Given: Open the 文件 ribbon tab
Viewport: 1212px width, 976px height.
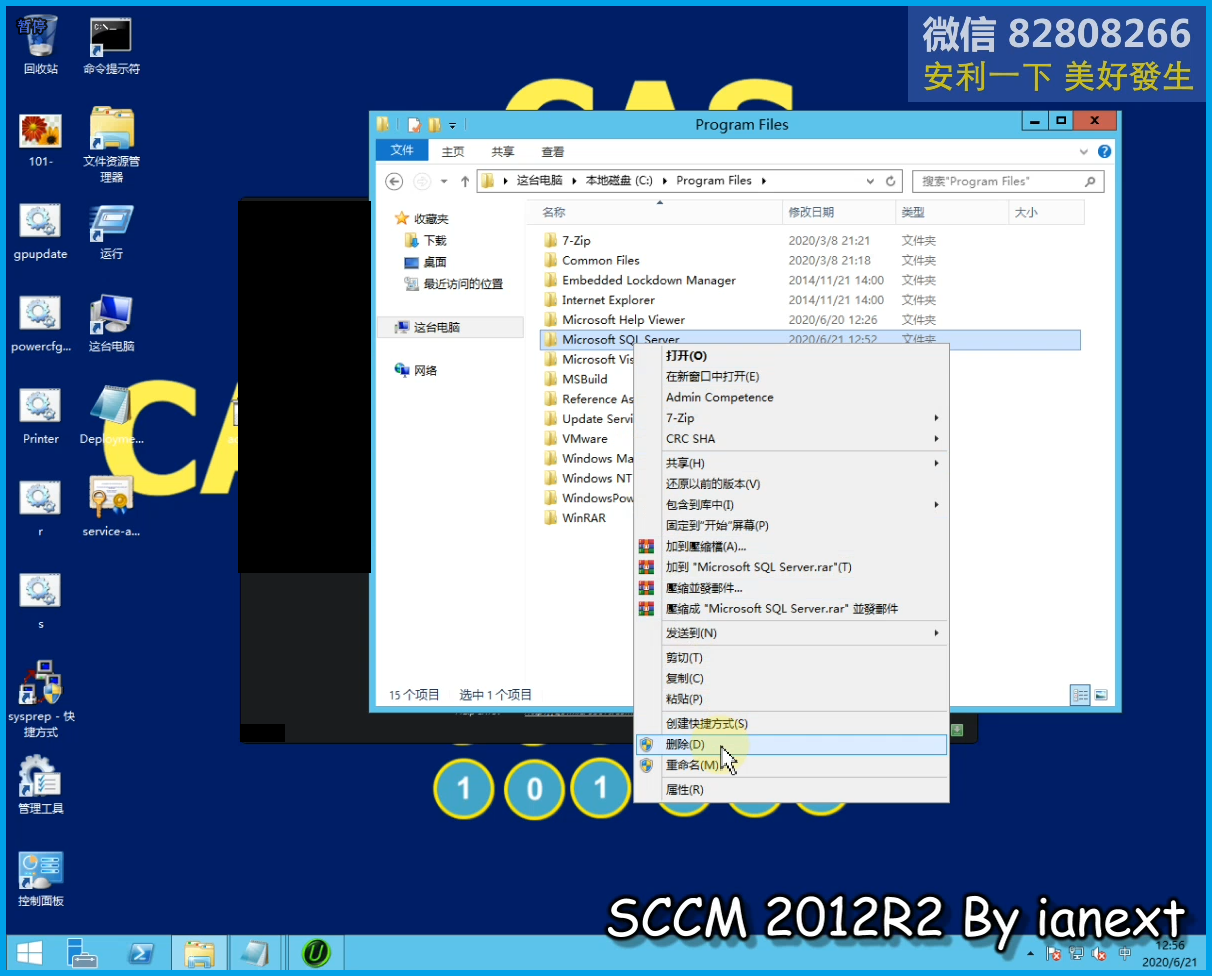Looking at the screenshot, I should (402, 151).
